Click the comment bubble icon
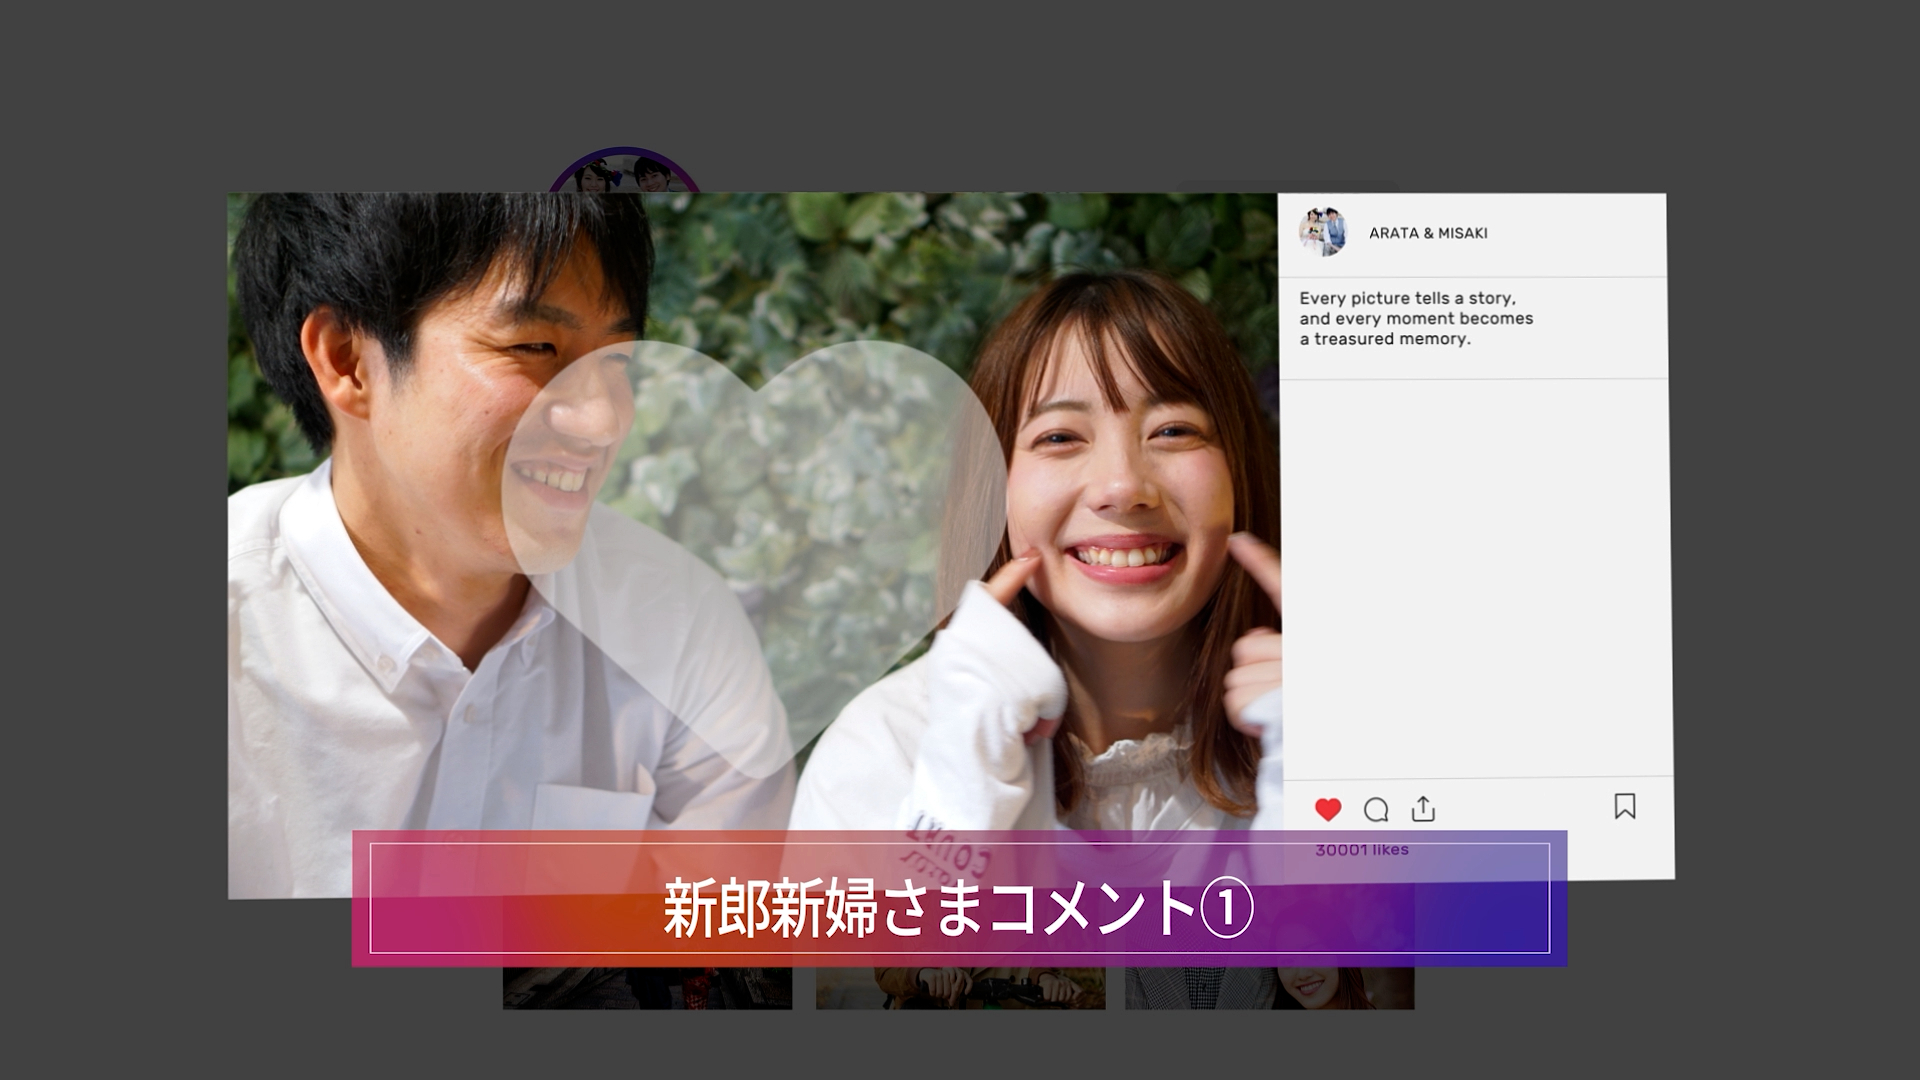The width and height of the screenshot is (1920, 1080). pyautogui.click(x=1376, y=809)
